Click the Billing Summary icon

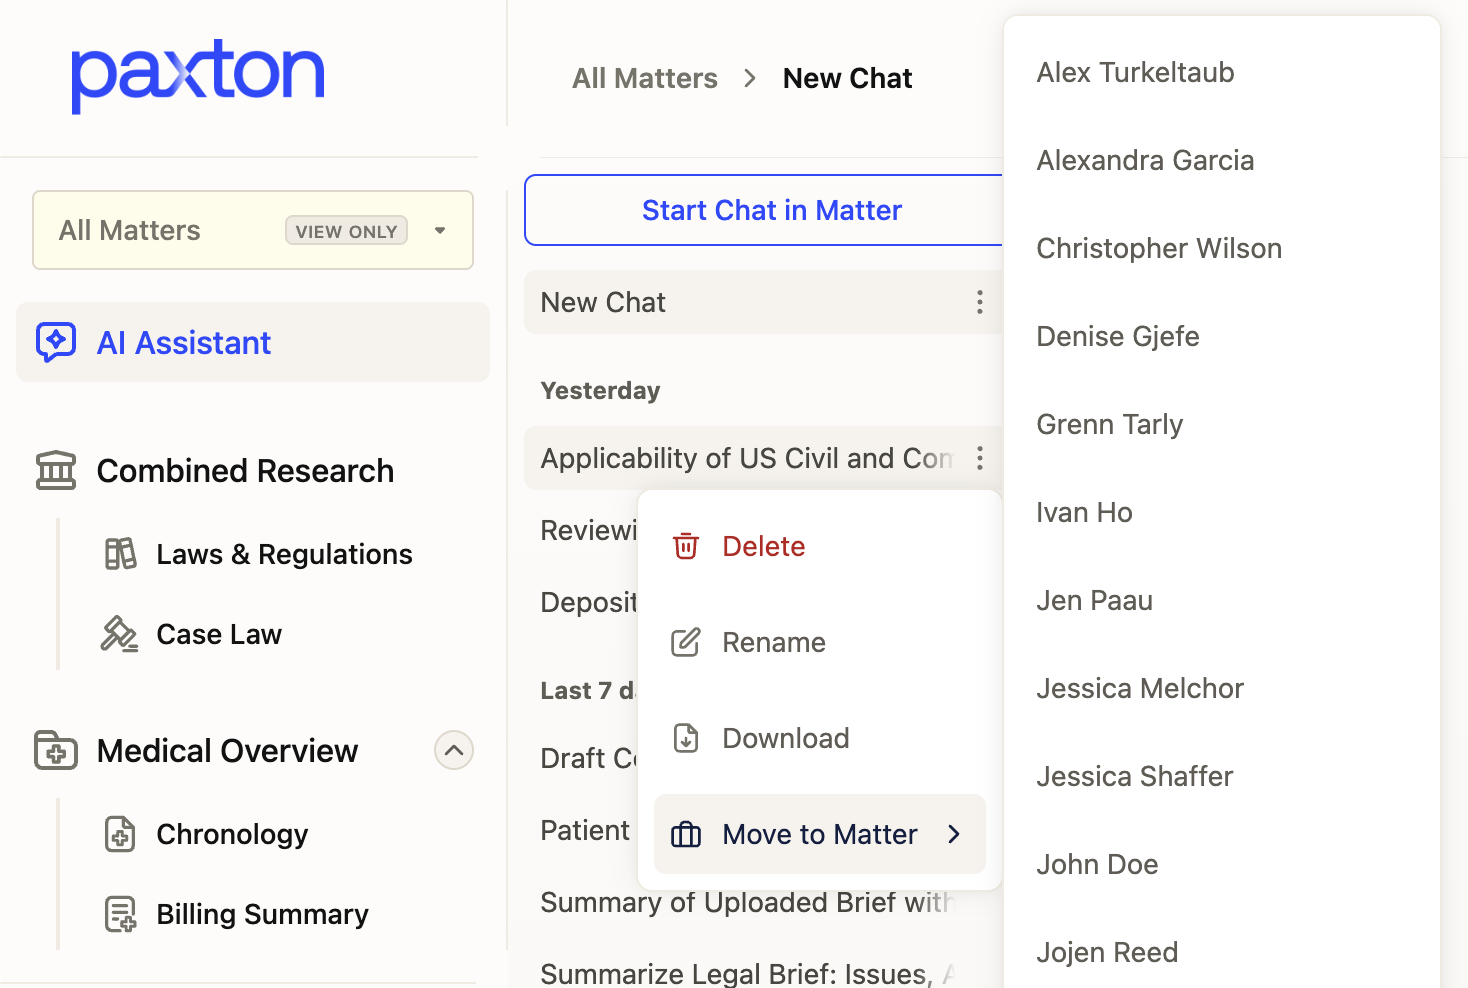point(120,914)
